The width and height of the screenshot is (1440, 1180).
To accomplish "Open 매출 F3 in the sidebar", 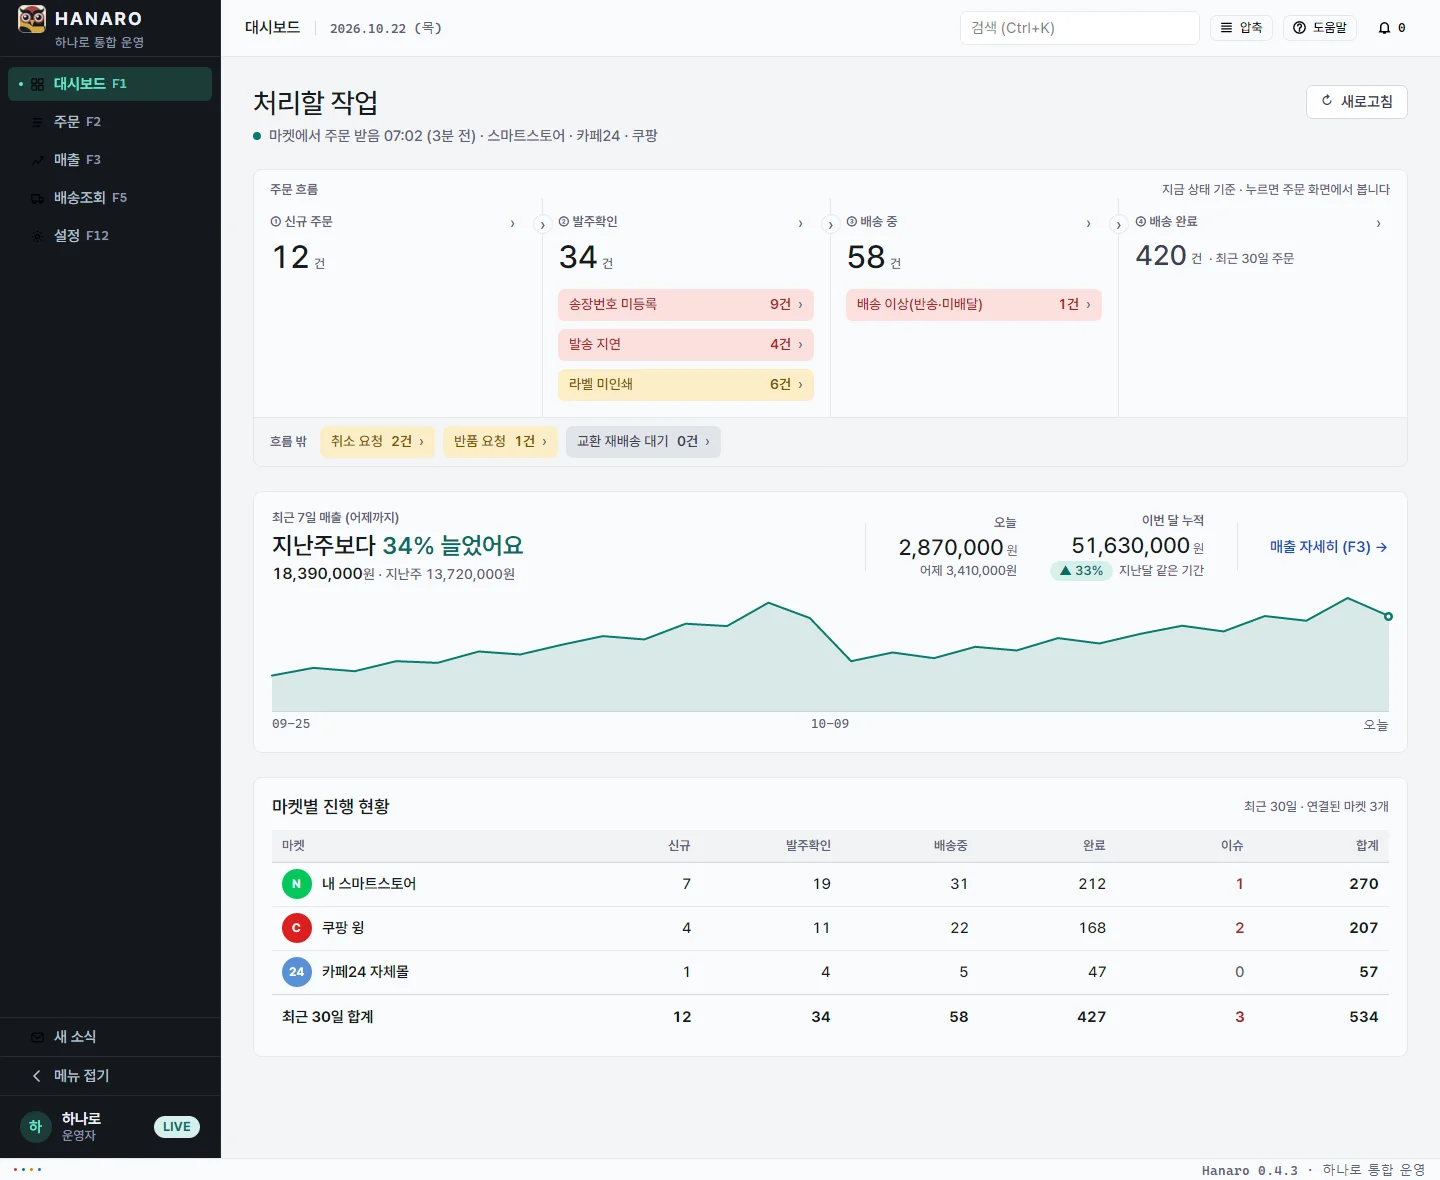I will pos(110,160).
